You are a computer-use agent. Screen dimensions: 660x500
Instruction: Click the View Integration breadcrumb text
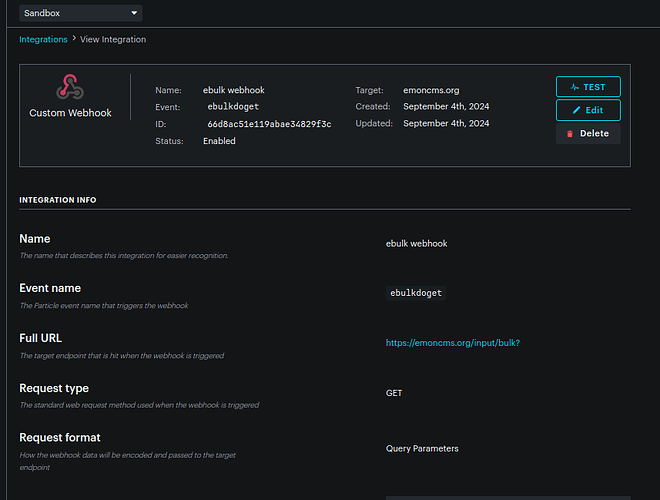click(113, 40)
